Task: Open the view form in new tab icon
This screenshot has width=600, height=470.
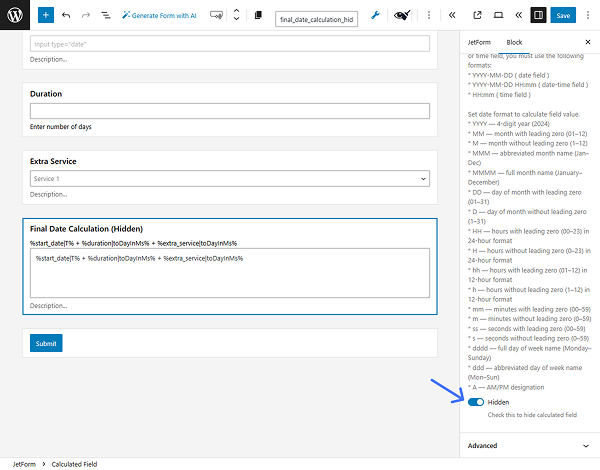Action: point(477,15)
